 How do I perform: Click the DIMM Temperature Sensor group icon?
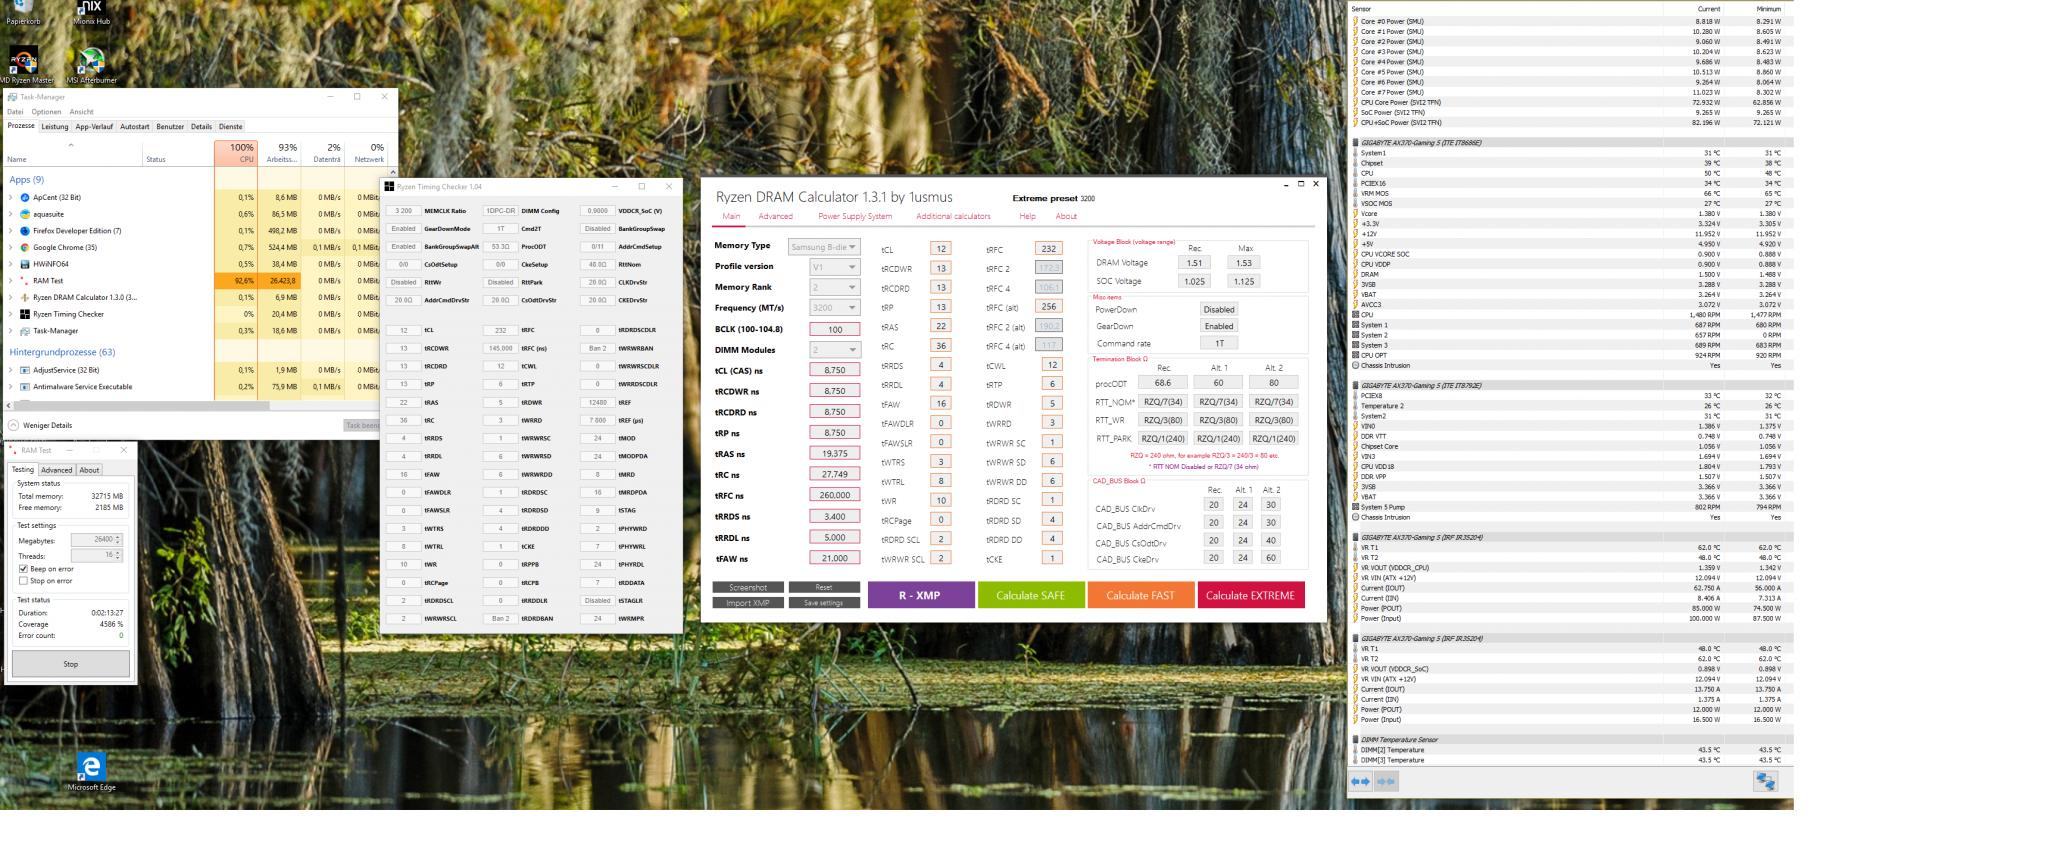point(1356,740)
